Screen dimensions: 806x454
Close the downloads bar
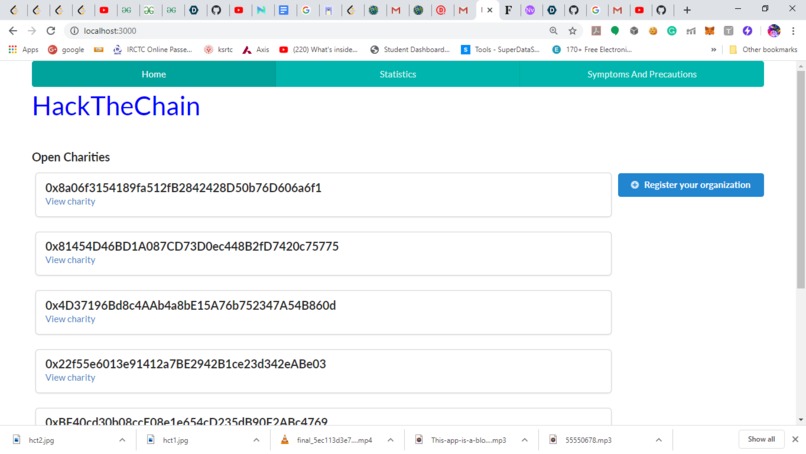(795, 439)
